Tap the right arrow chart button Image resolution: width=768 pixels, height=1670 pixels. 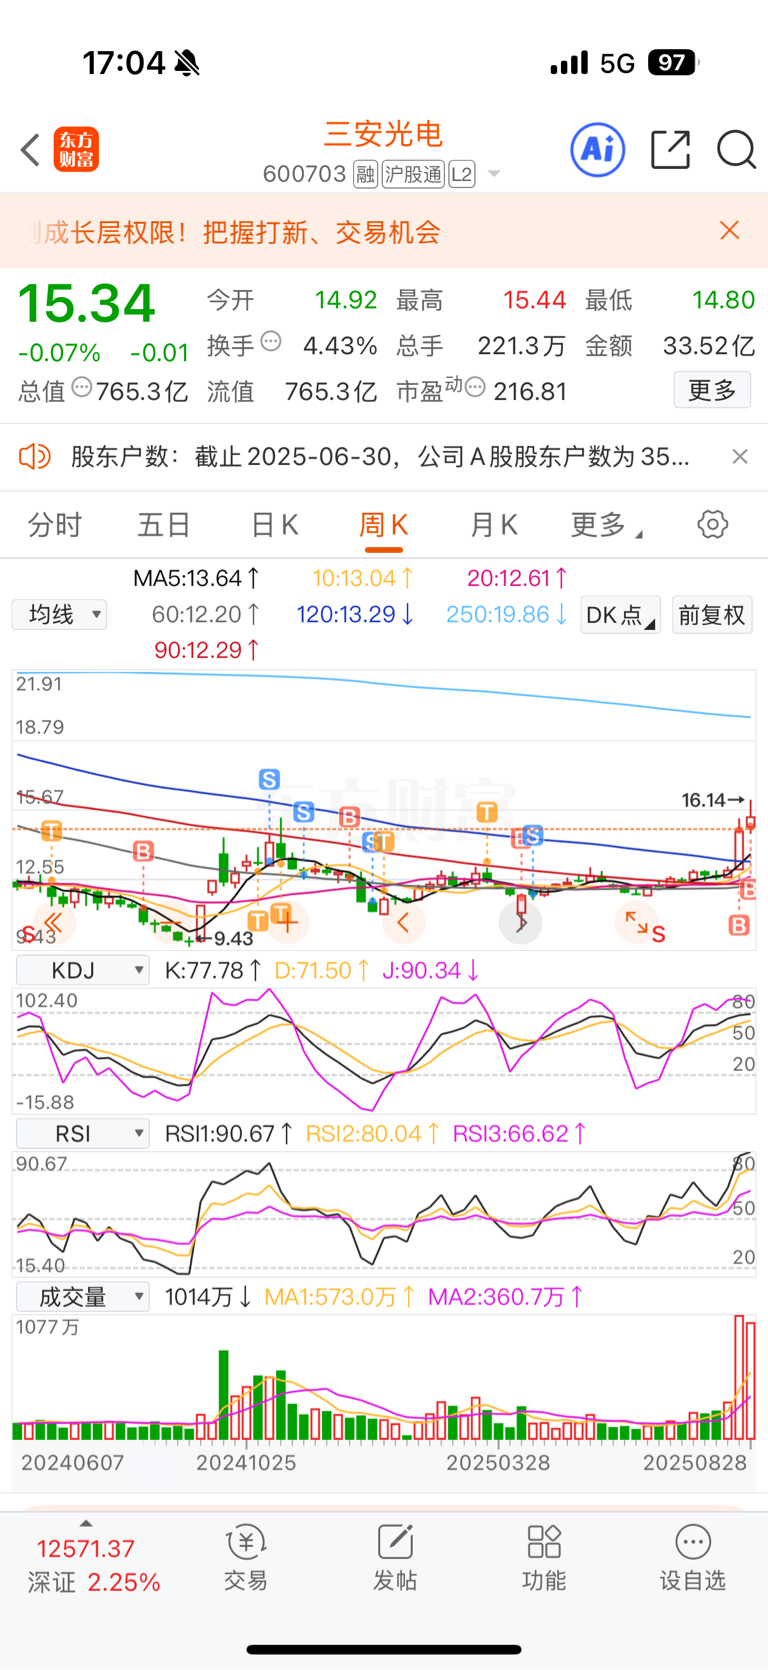[x=521, y=922]
